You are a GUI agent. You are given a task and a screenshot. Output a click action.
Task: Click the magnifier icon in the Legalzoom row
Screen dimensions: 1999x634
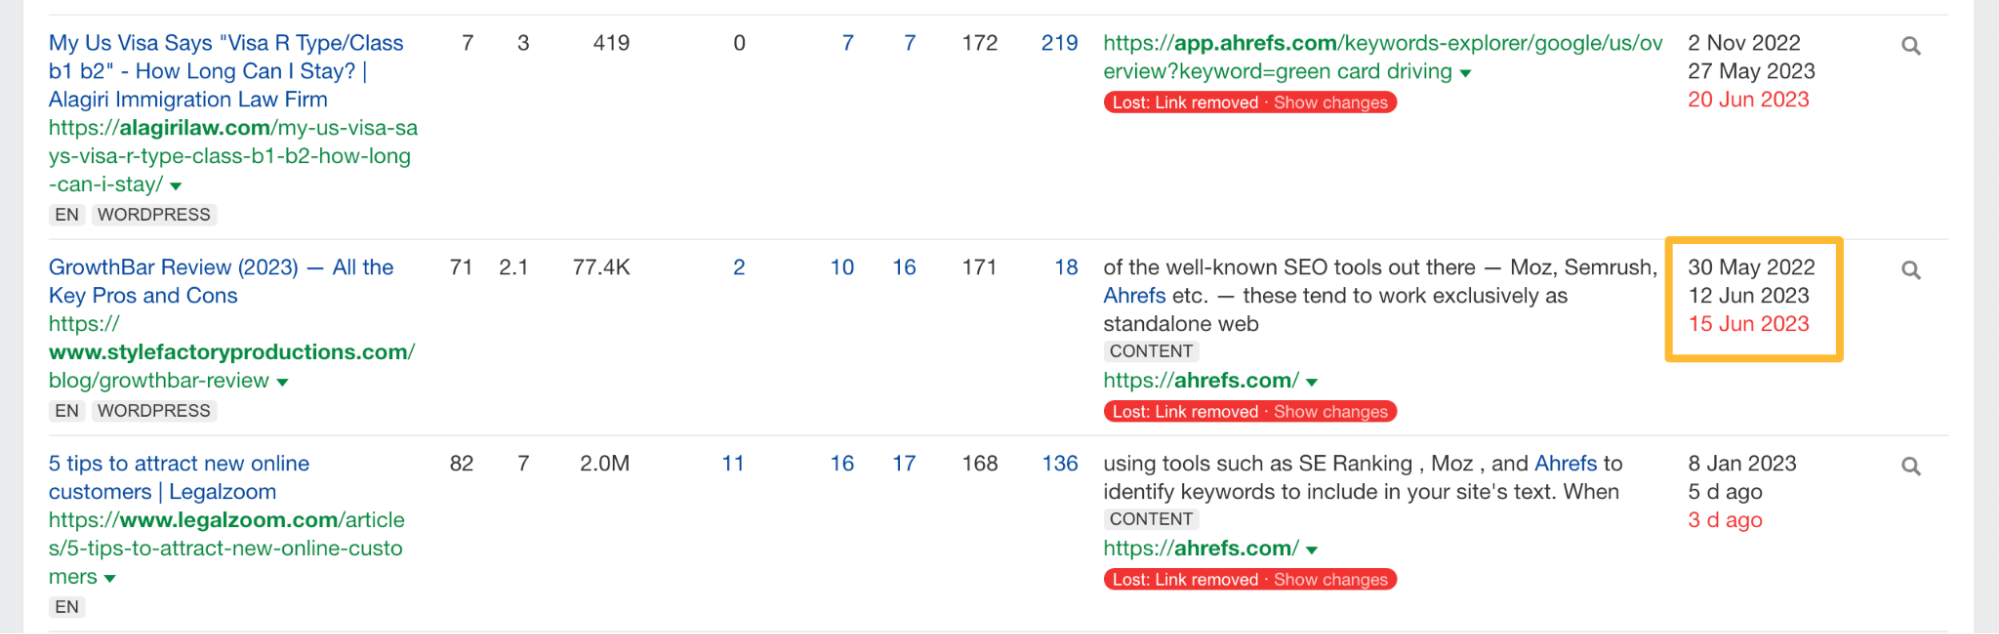(1911, 465)
